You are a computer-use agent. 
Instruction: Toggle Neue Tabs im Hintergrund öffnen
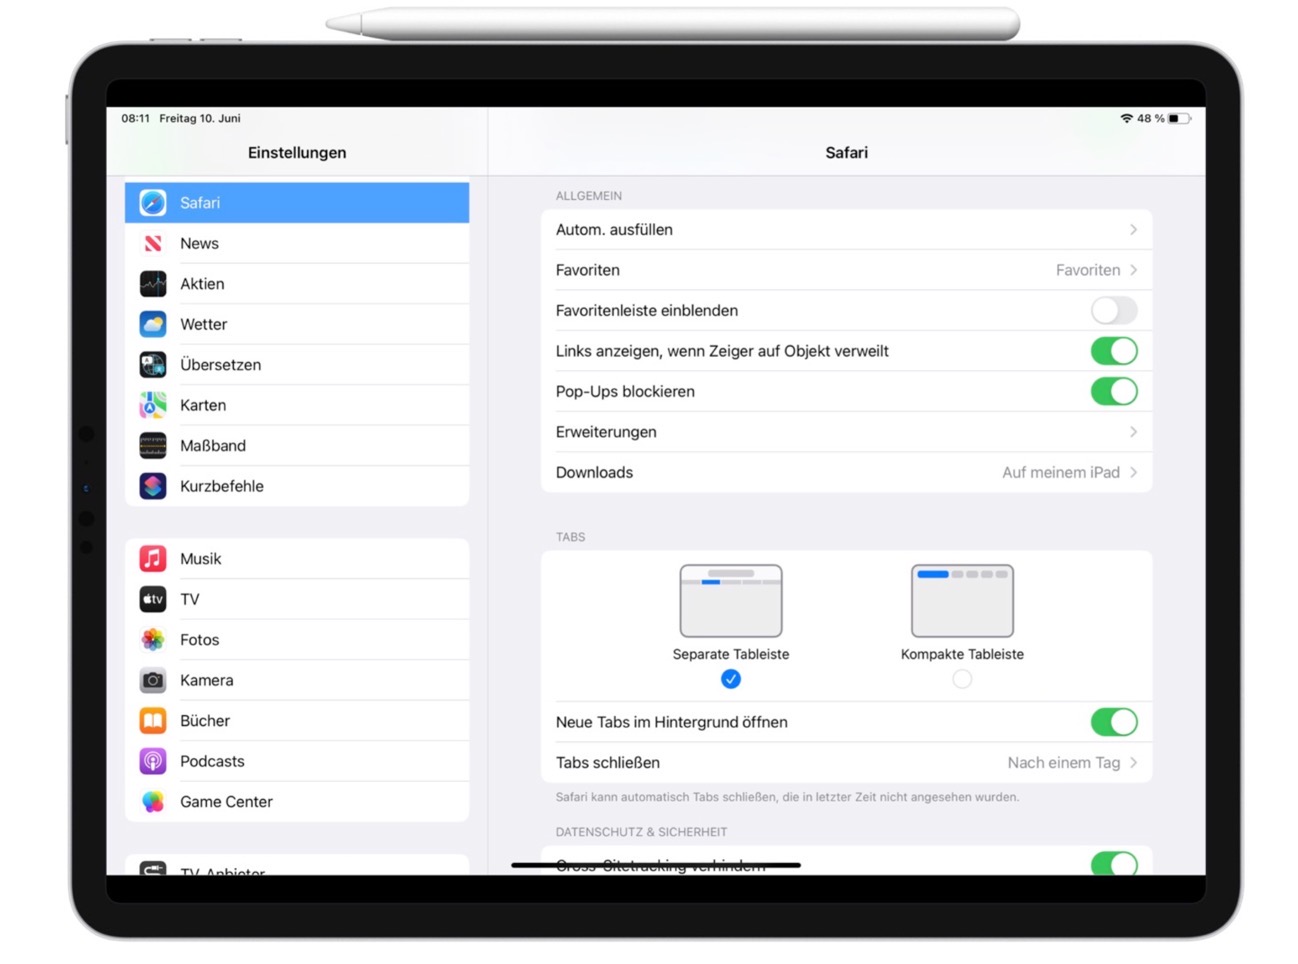coord(1114,722)
